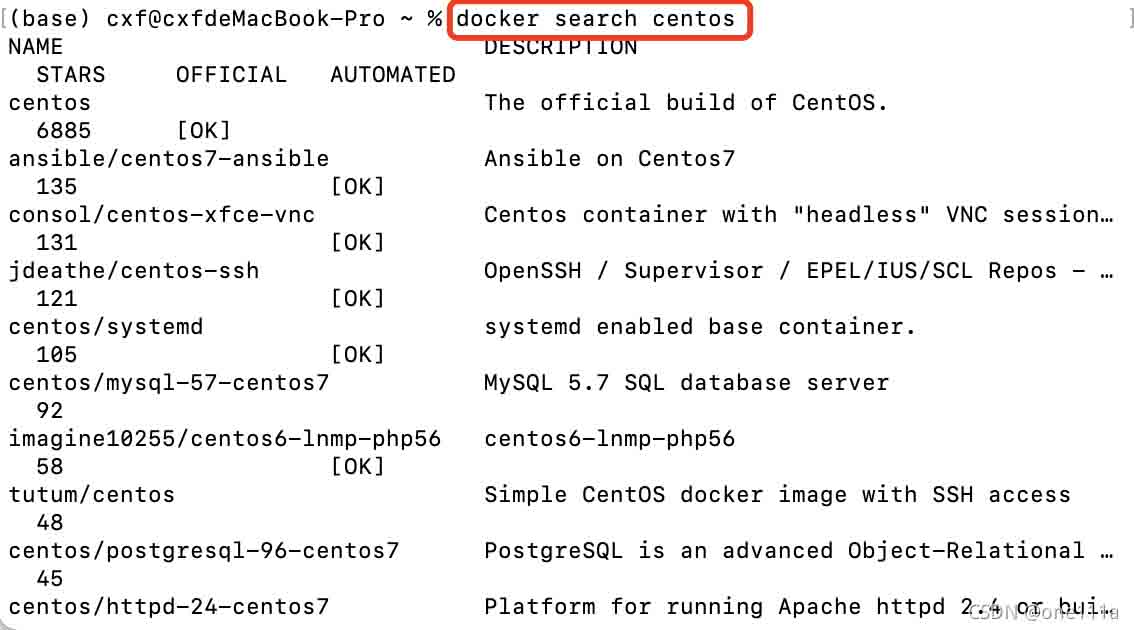Viewport: 1134px width, 630px height.
Task: Click the MySQL 5.7 SQL database server description
Action: pos(686,383)
